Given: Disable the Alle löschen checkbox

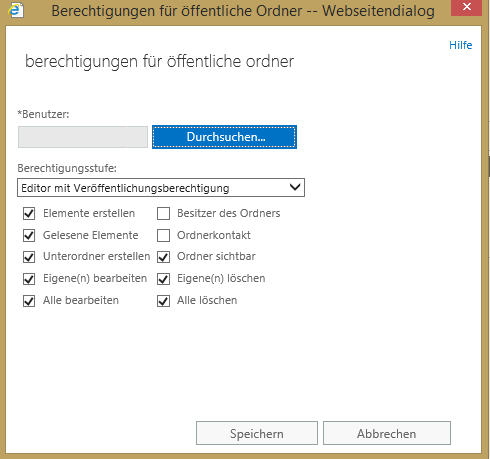Looking at the screenshot, I should (163, 301).
